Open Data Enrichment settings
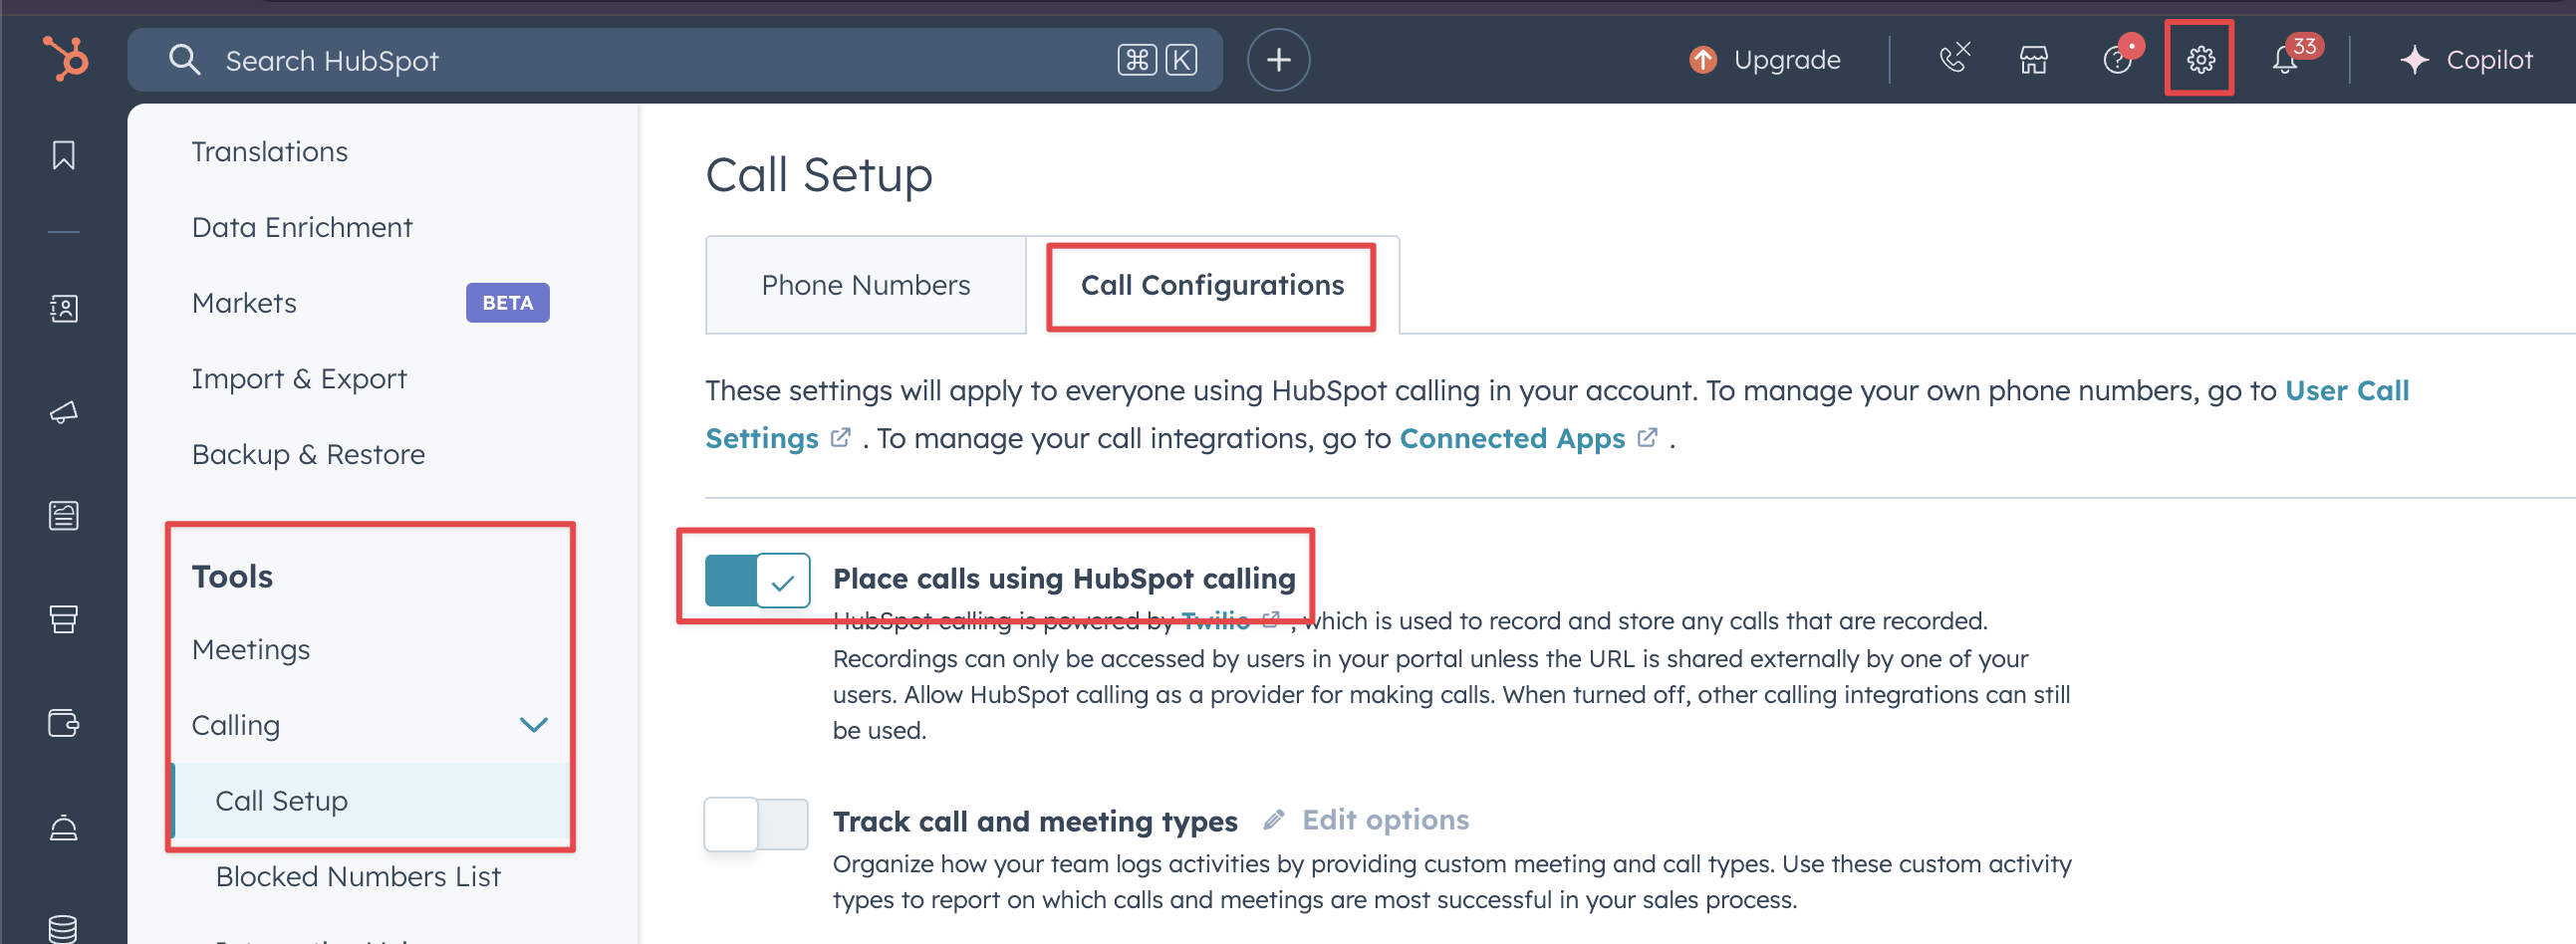 (302, 227)
